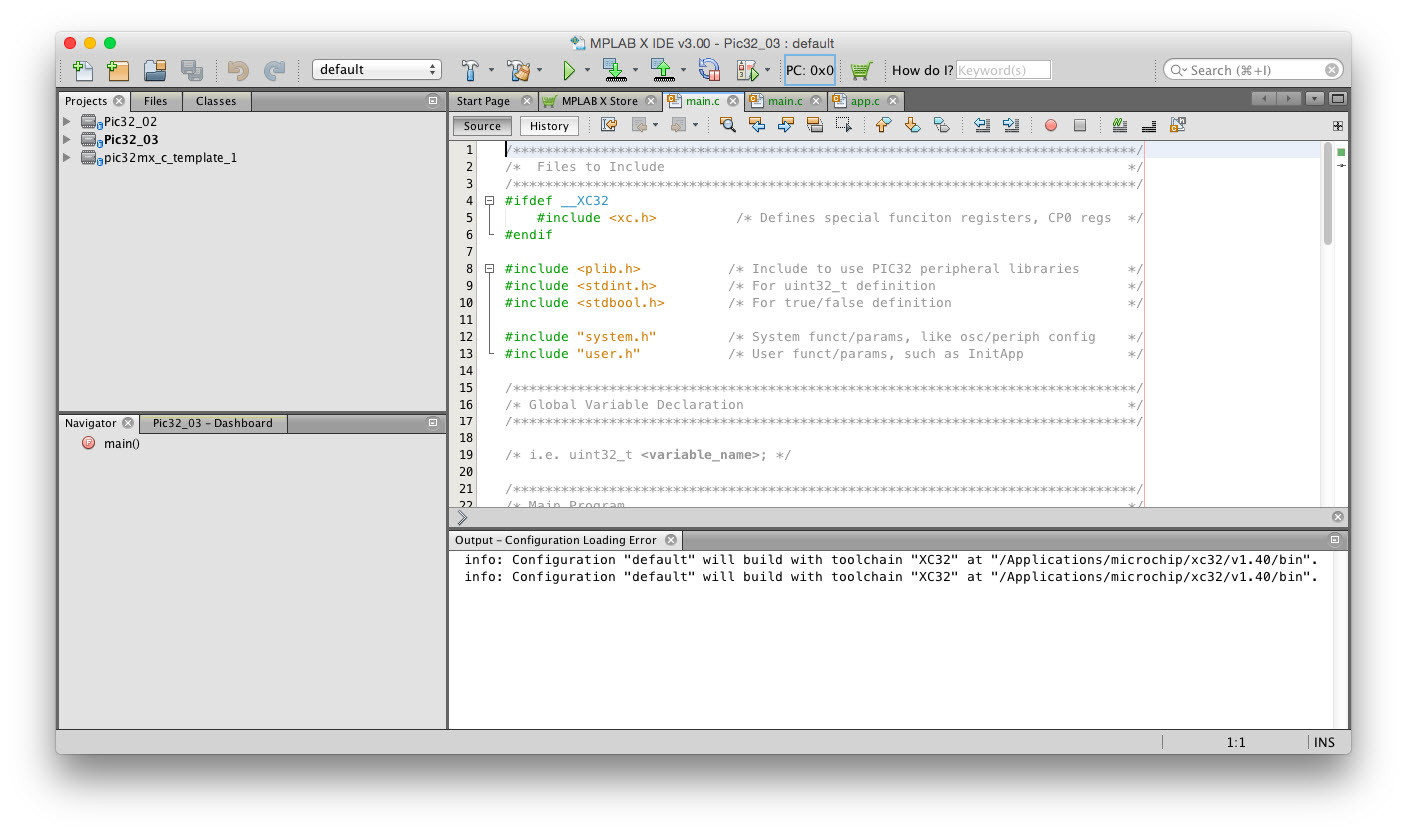This screenshot has width=1408, height=835.
Task: Expand the Pic32_02 project tree node
Action: 67,122
